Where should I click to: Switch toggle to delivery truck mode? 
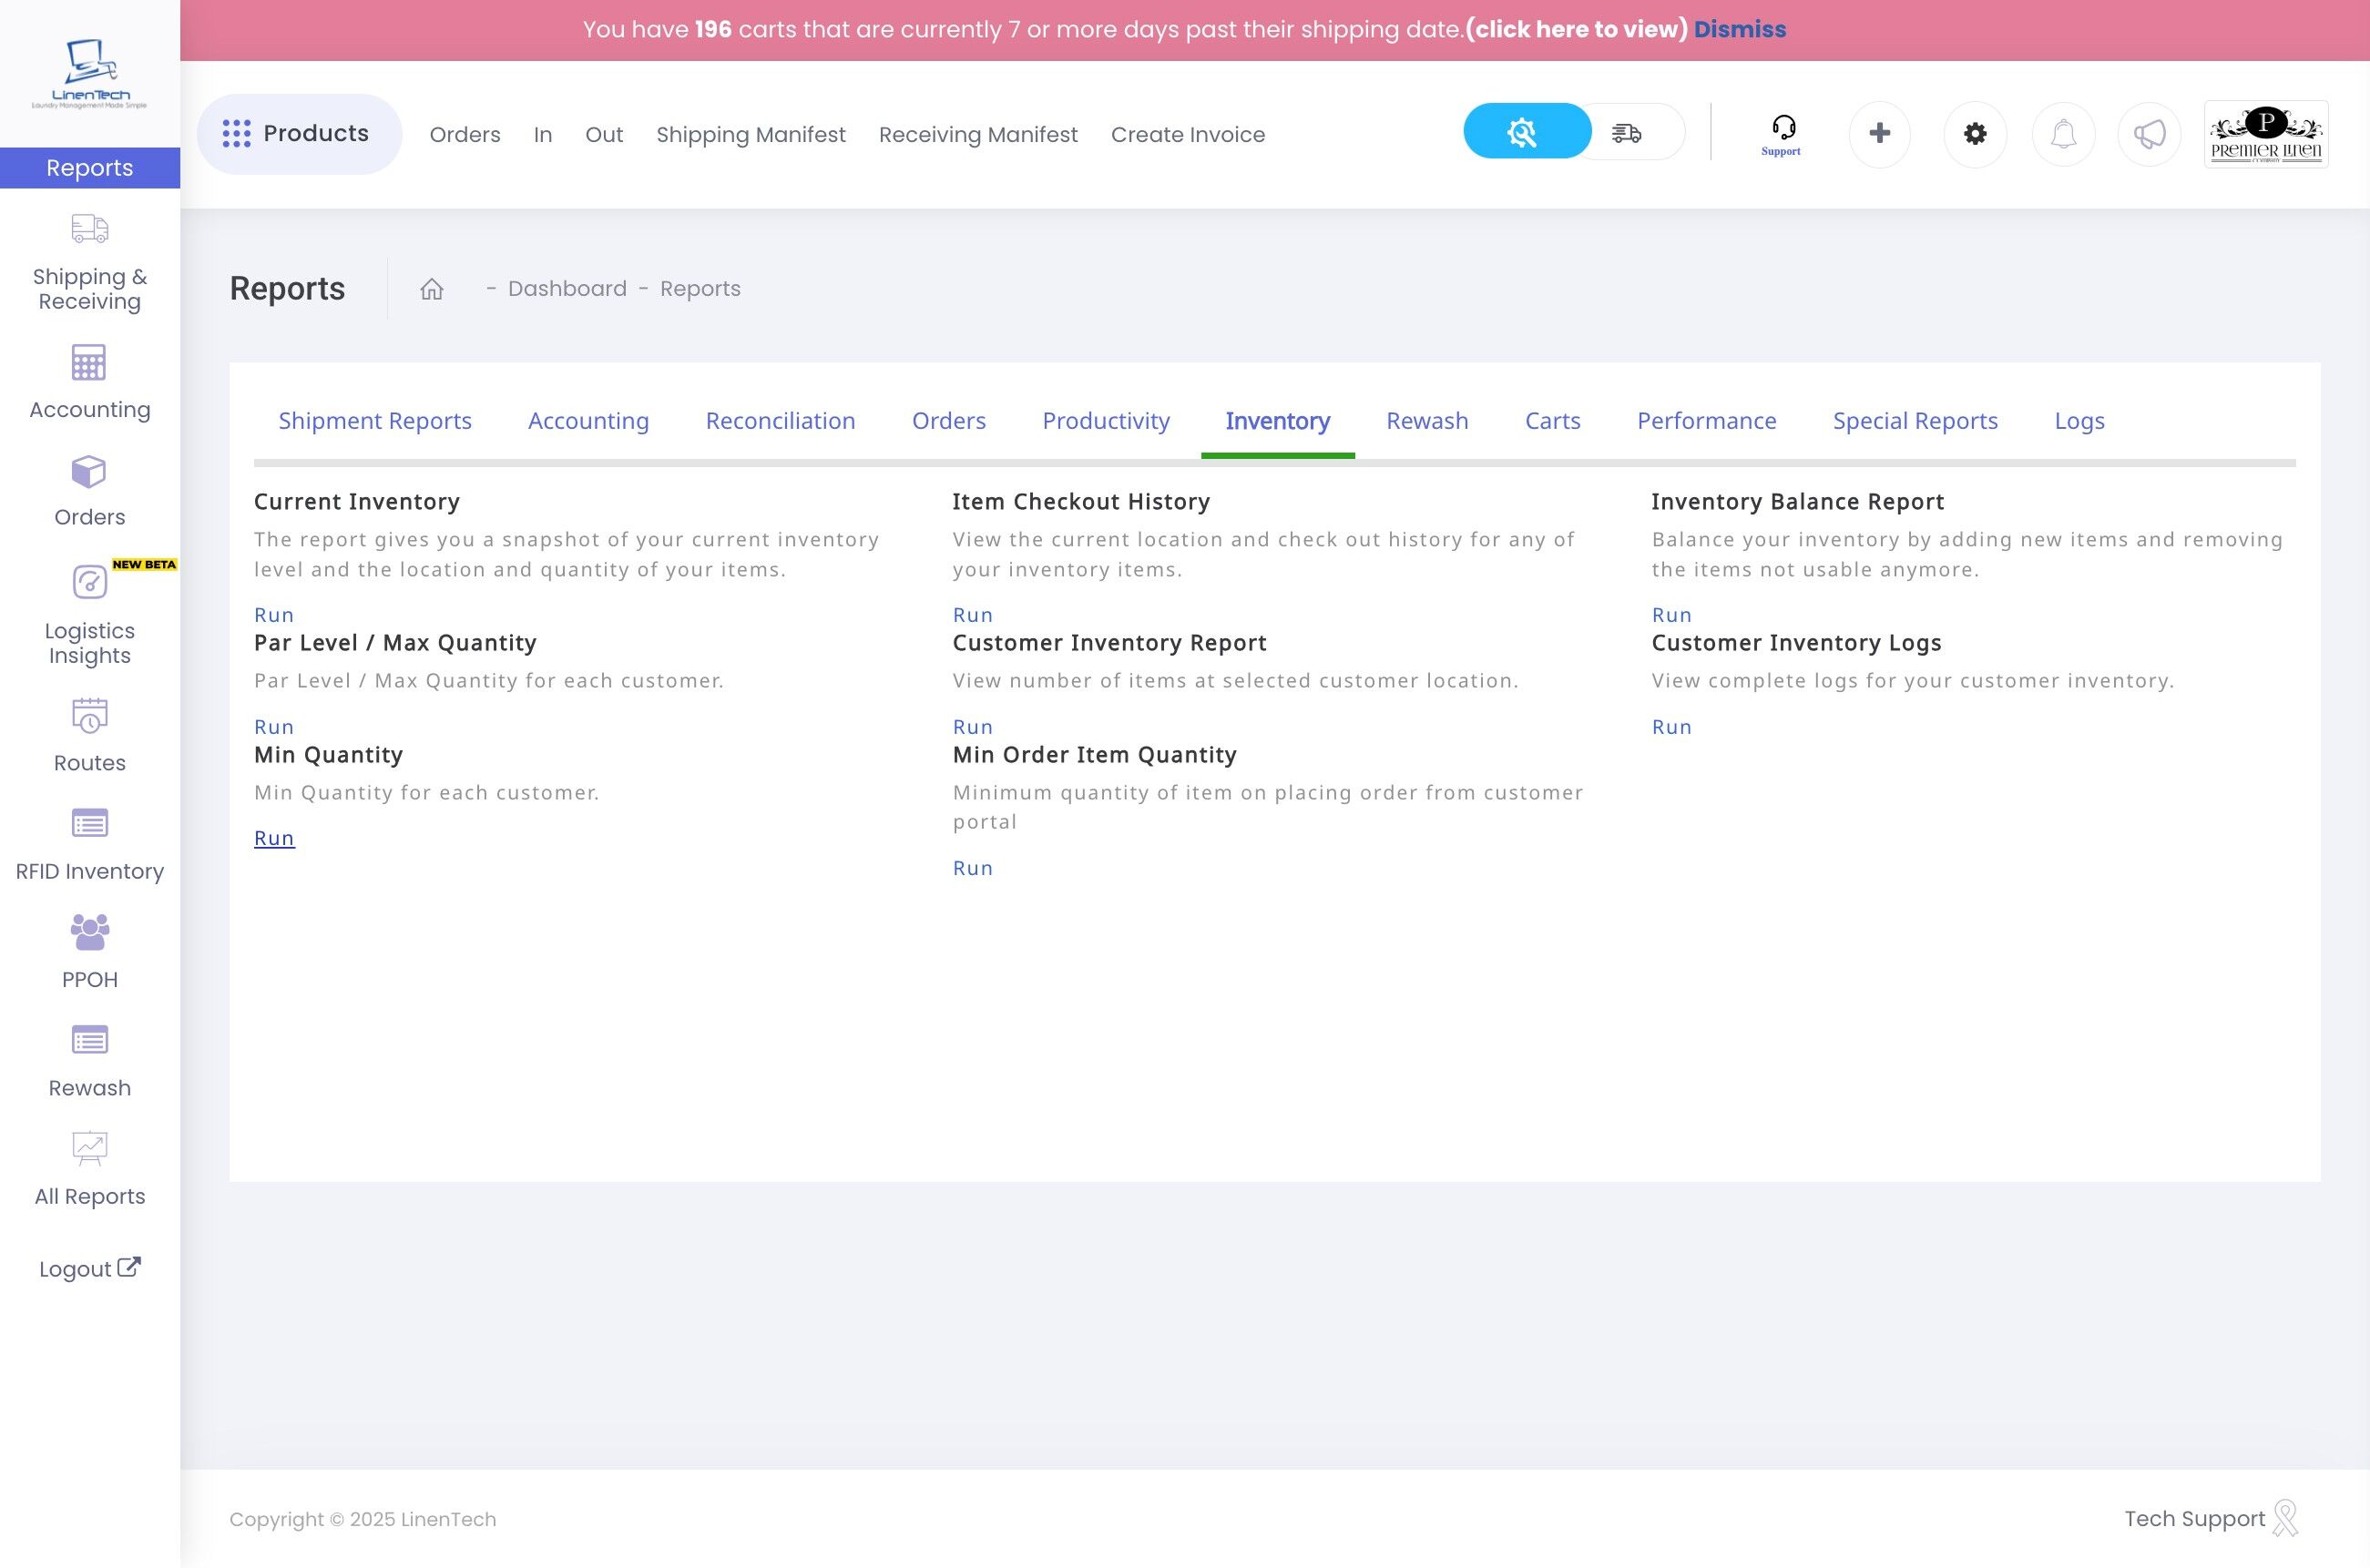(1627, 132)
